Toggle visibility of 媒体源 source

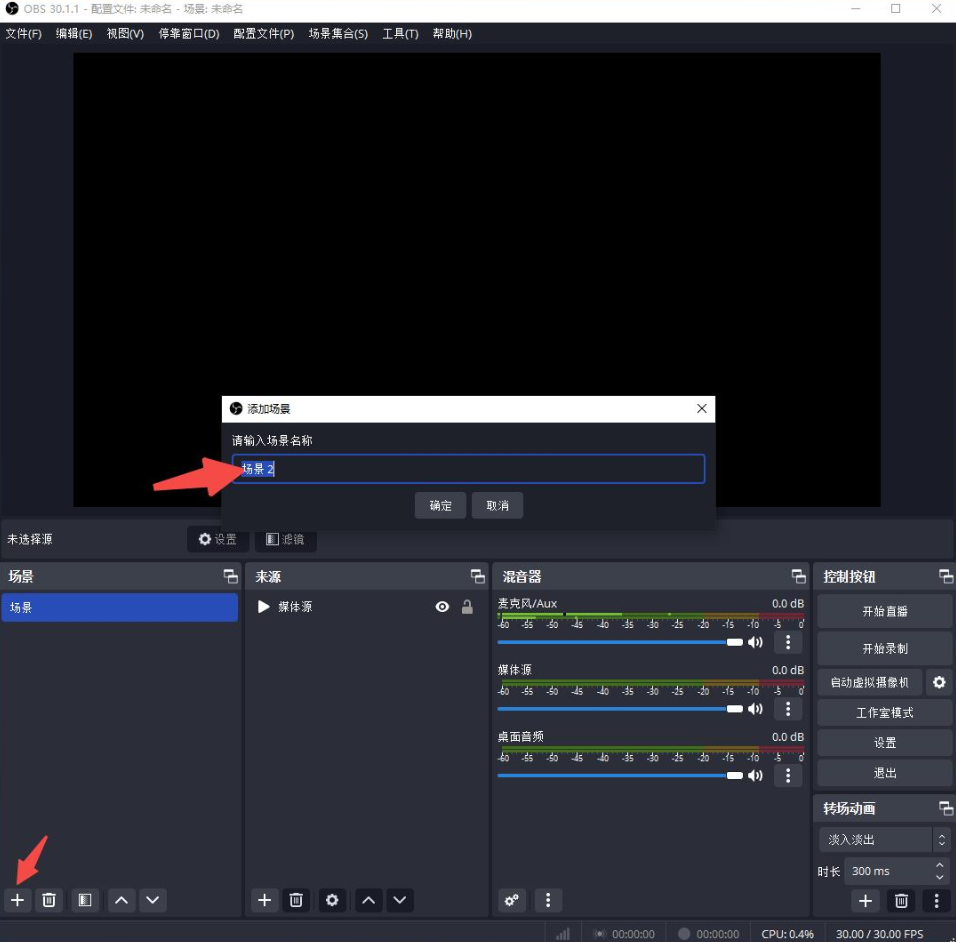tap(442, 607)
